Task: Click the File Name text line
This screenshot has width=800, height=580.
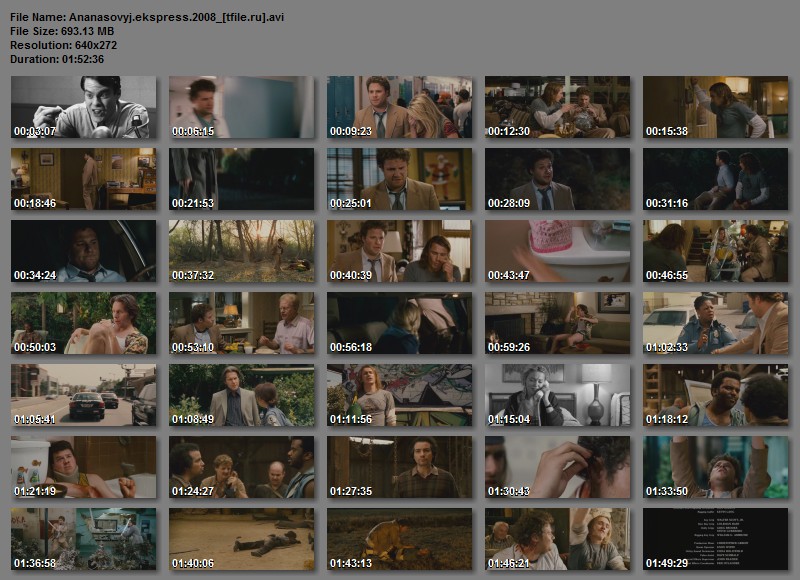Action: (147, 17)
